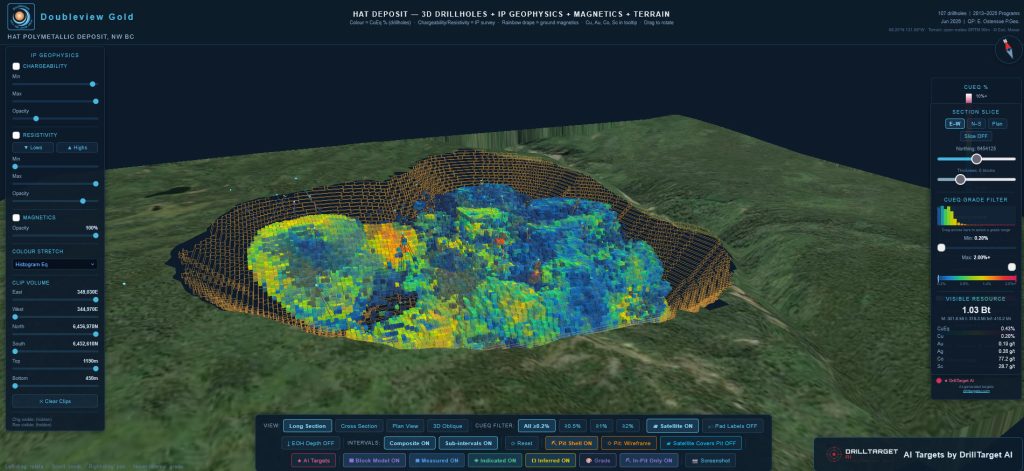
Task: Click the rainbow grade colour scale bar
Action: [x=976, y=278]
